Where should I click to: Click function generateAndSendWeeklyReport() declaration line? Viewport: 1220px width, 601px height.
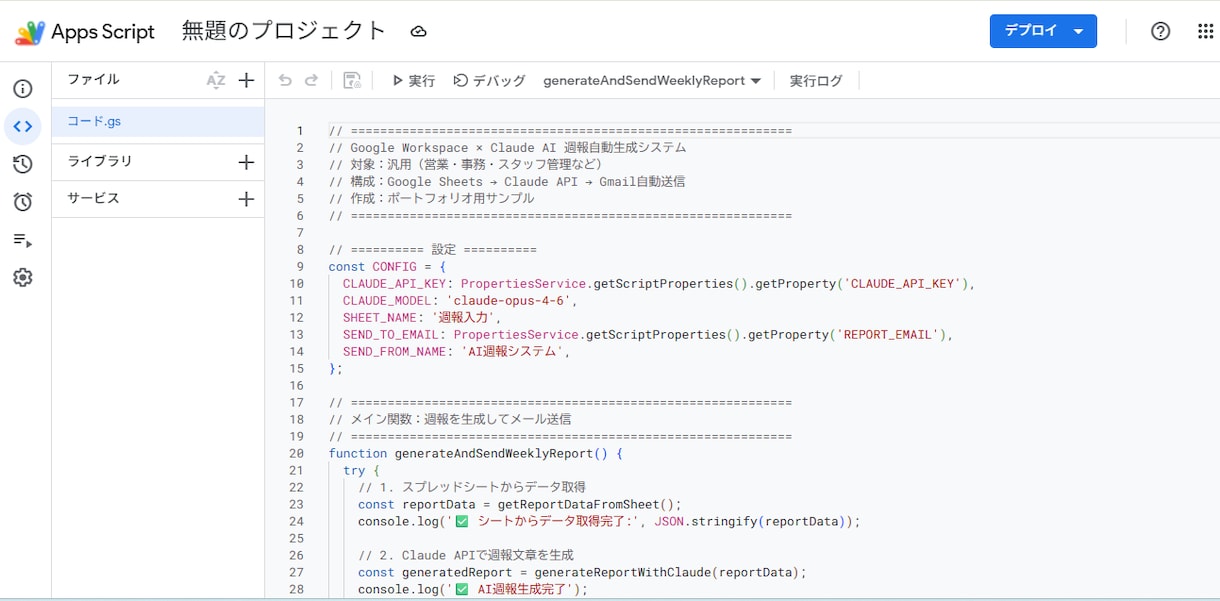[x=476, y=454]
